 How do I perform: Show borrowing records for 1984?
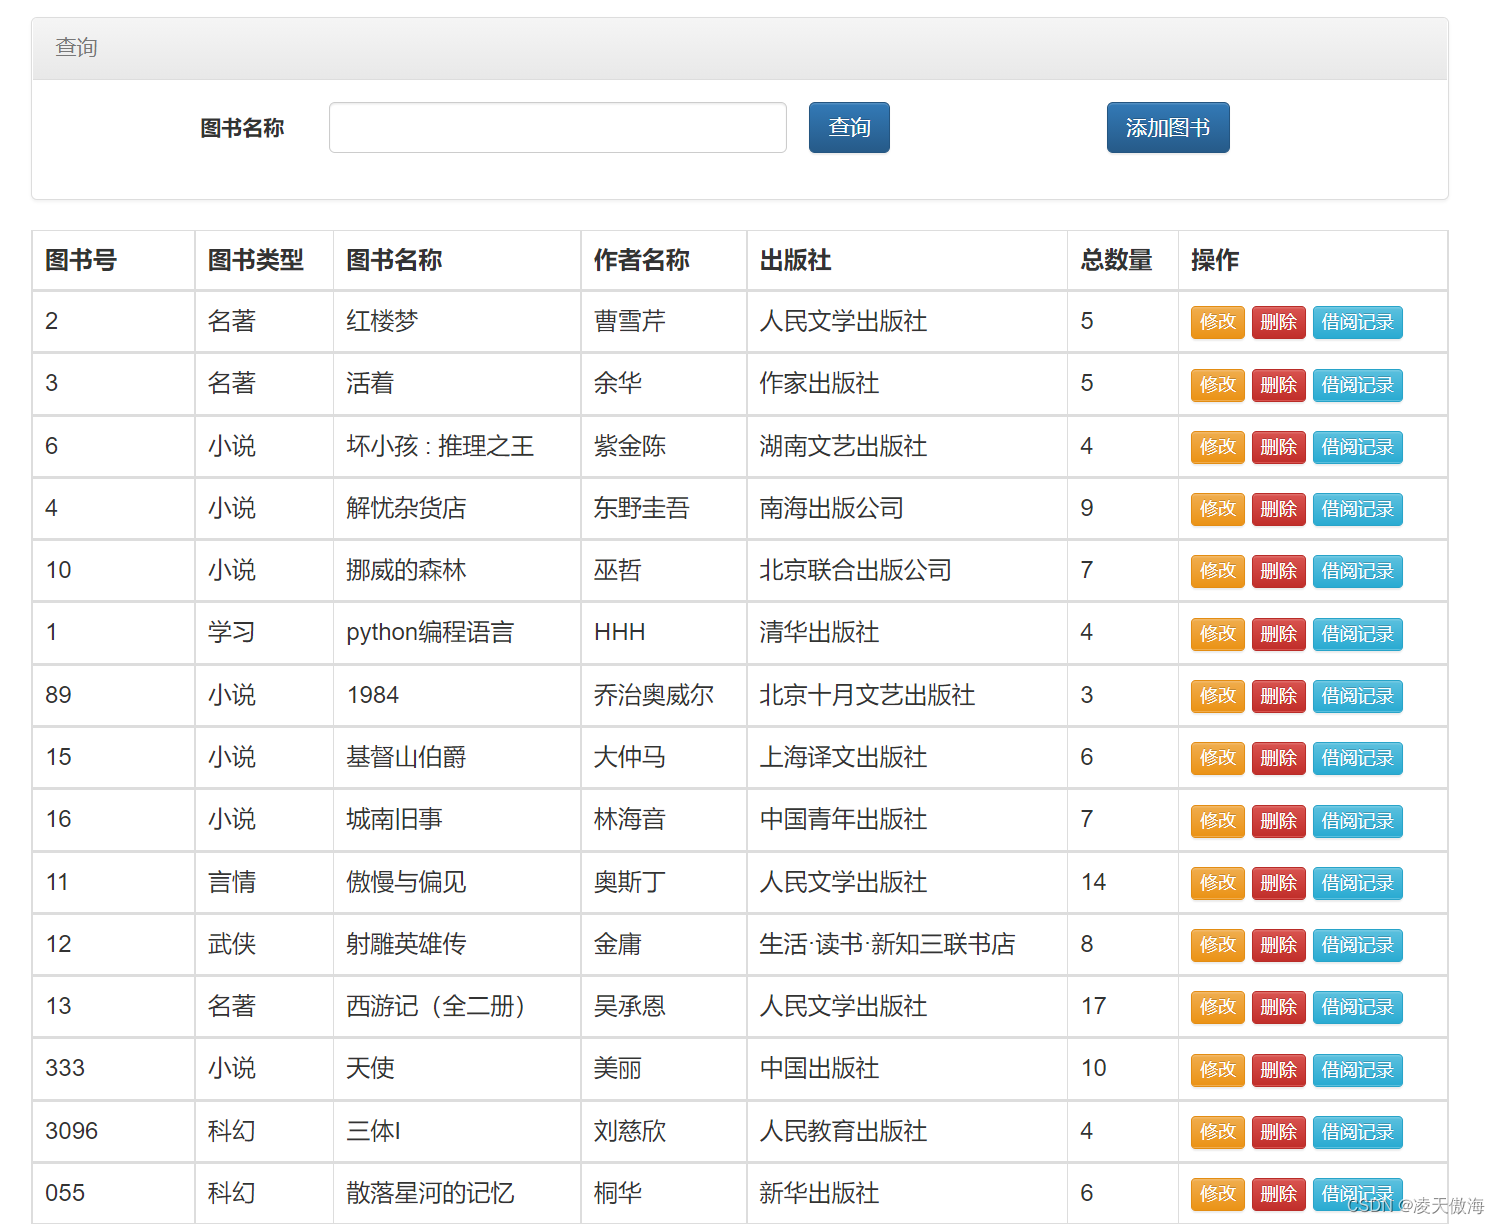tap(1358, 696)
